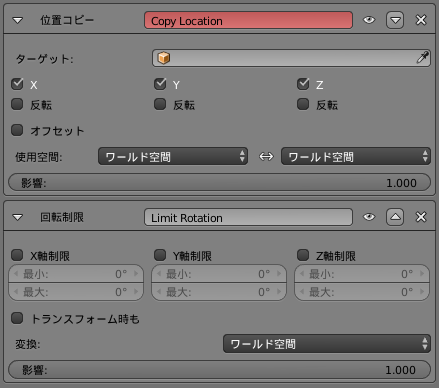Open the 変換 ワールド空間 dropdown
The image size is (439, 388).
327,344
